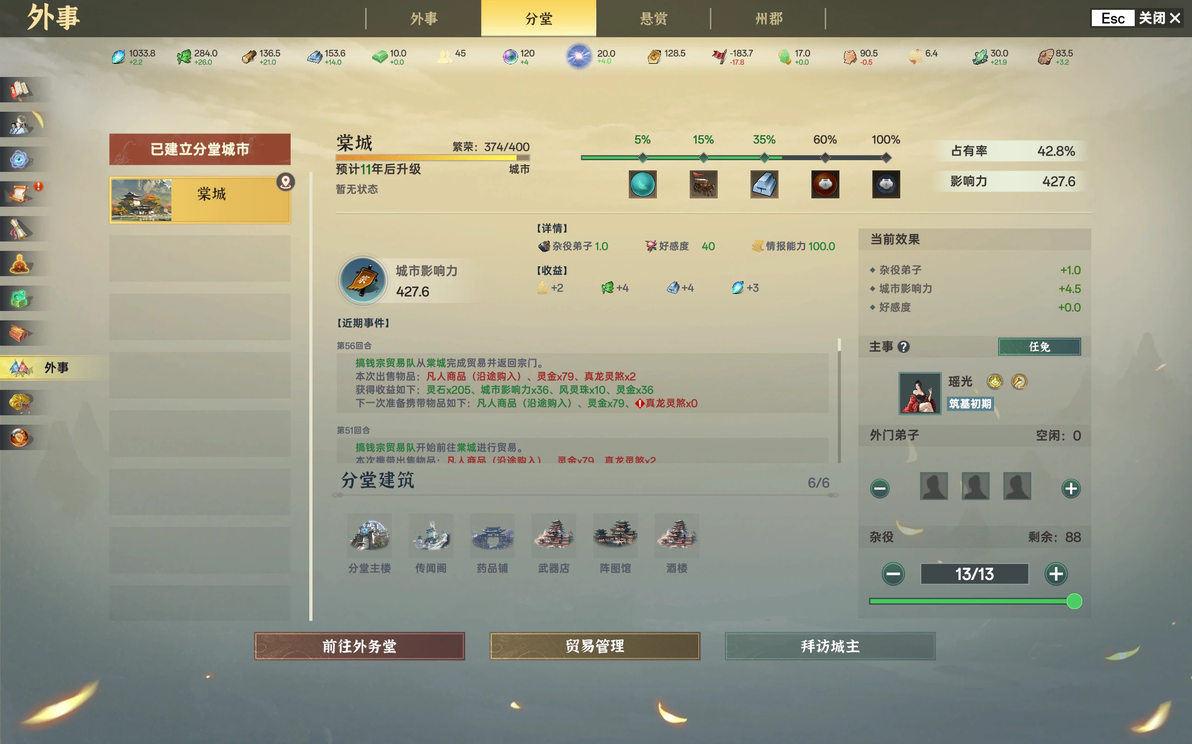Click the 153.6 ore resource

click(326, 56)
